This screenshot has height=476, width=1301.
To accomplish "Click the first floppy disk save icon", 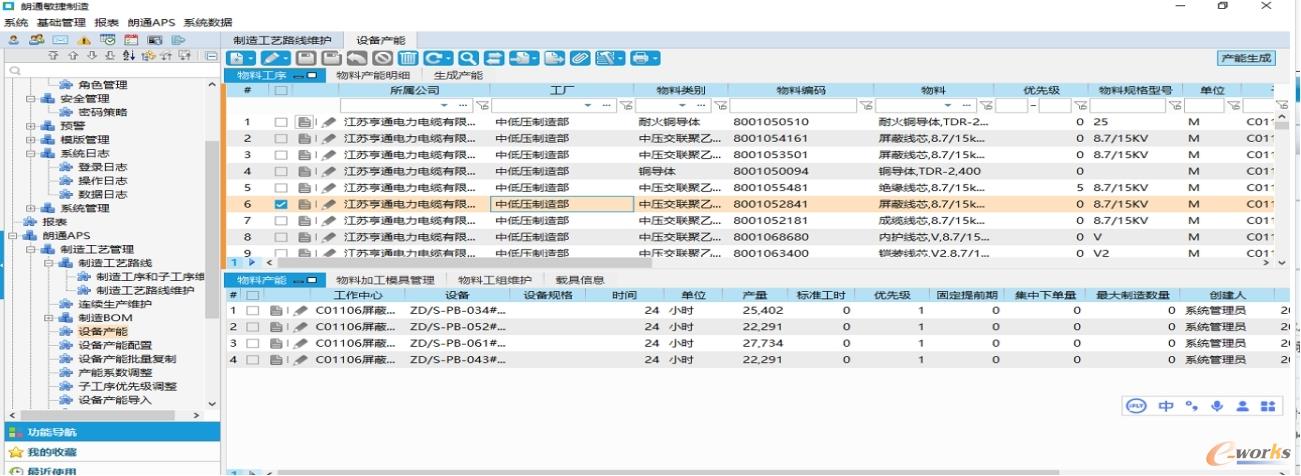I will tap(306, 58).
